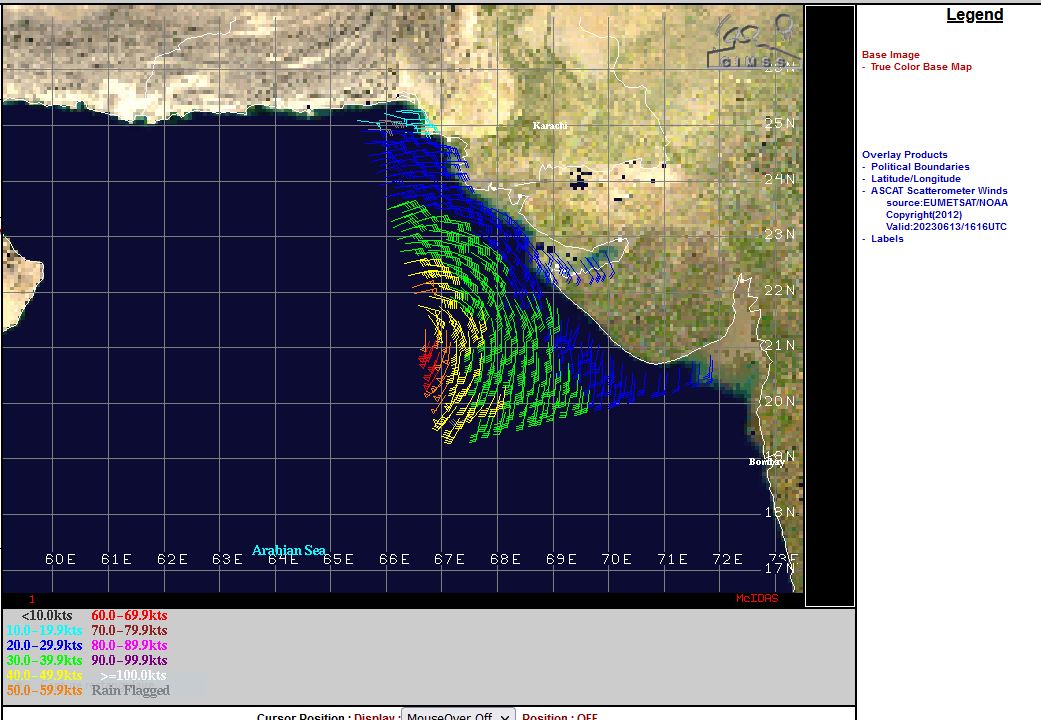1041x720 pixels.
Task: Click the Arabian Sea map label
Action: point(288,550)
